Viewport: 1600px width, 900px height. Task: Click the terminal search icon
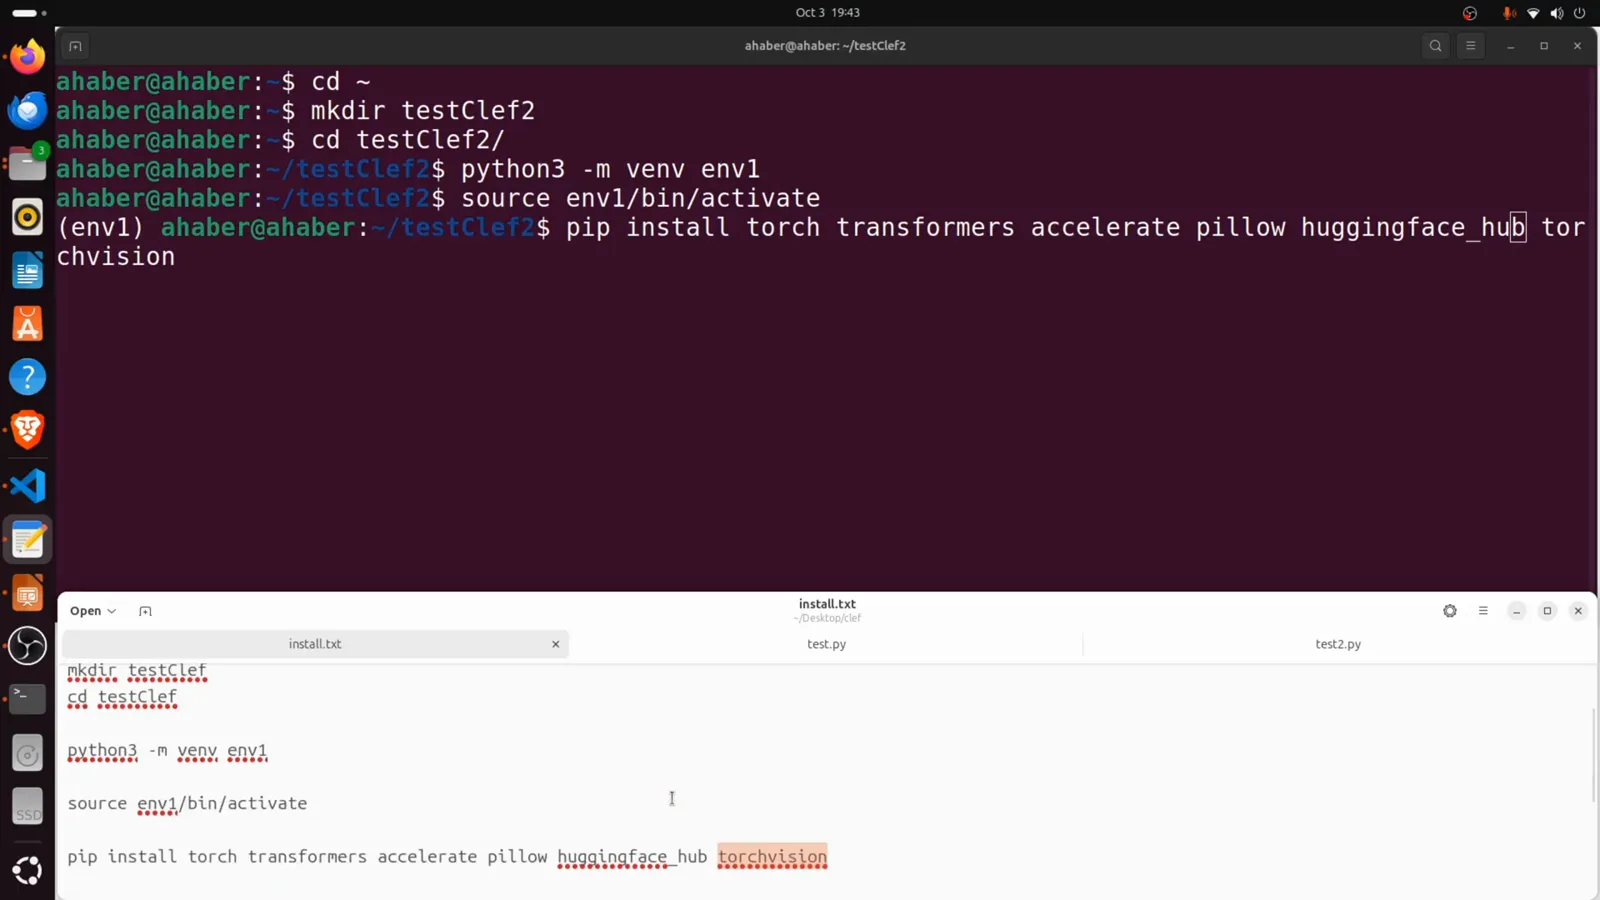click(1435, 46)
